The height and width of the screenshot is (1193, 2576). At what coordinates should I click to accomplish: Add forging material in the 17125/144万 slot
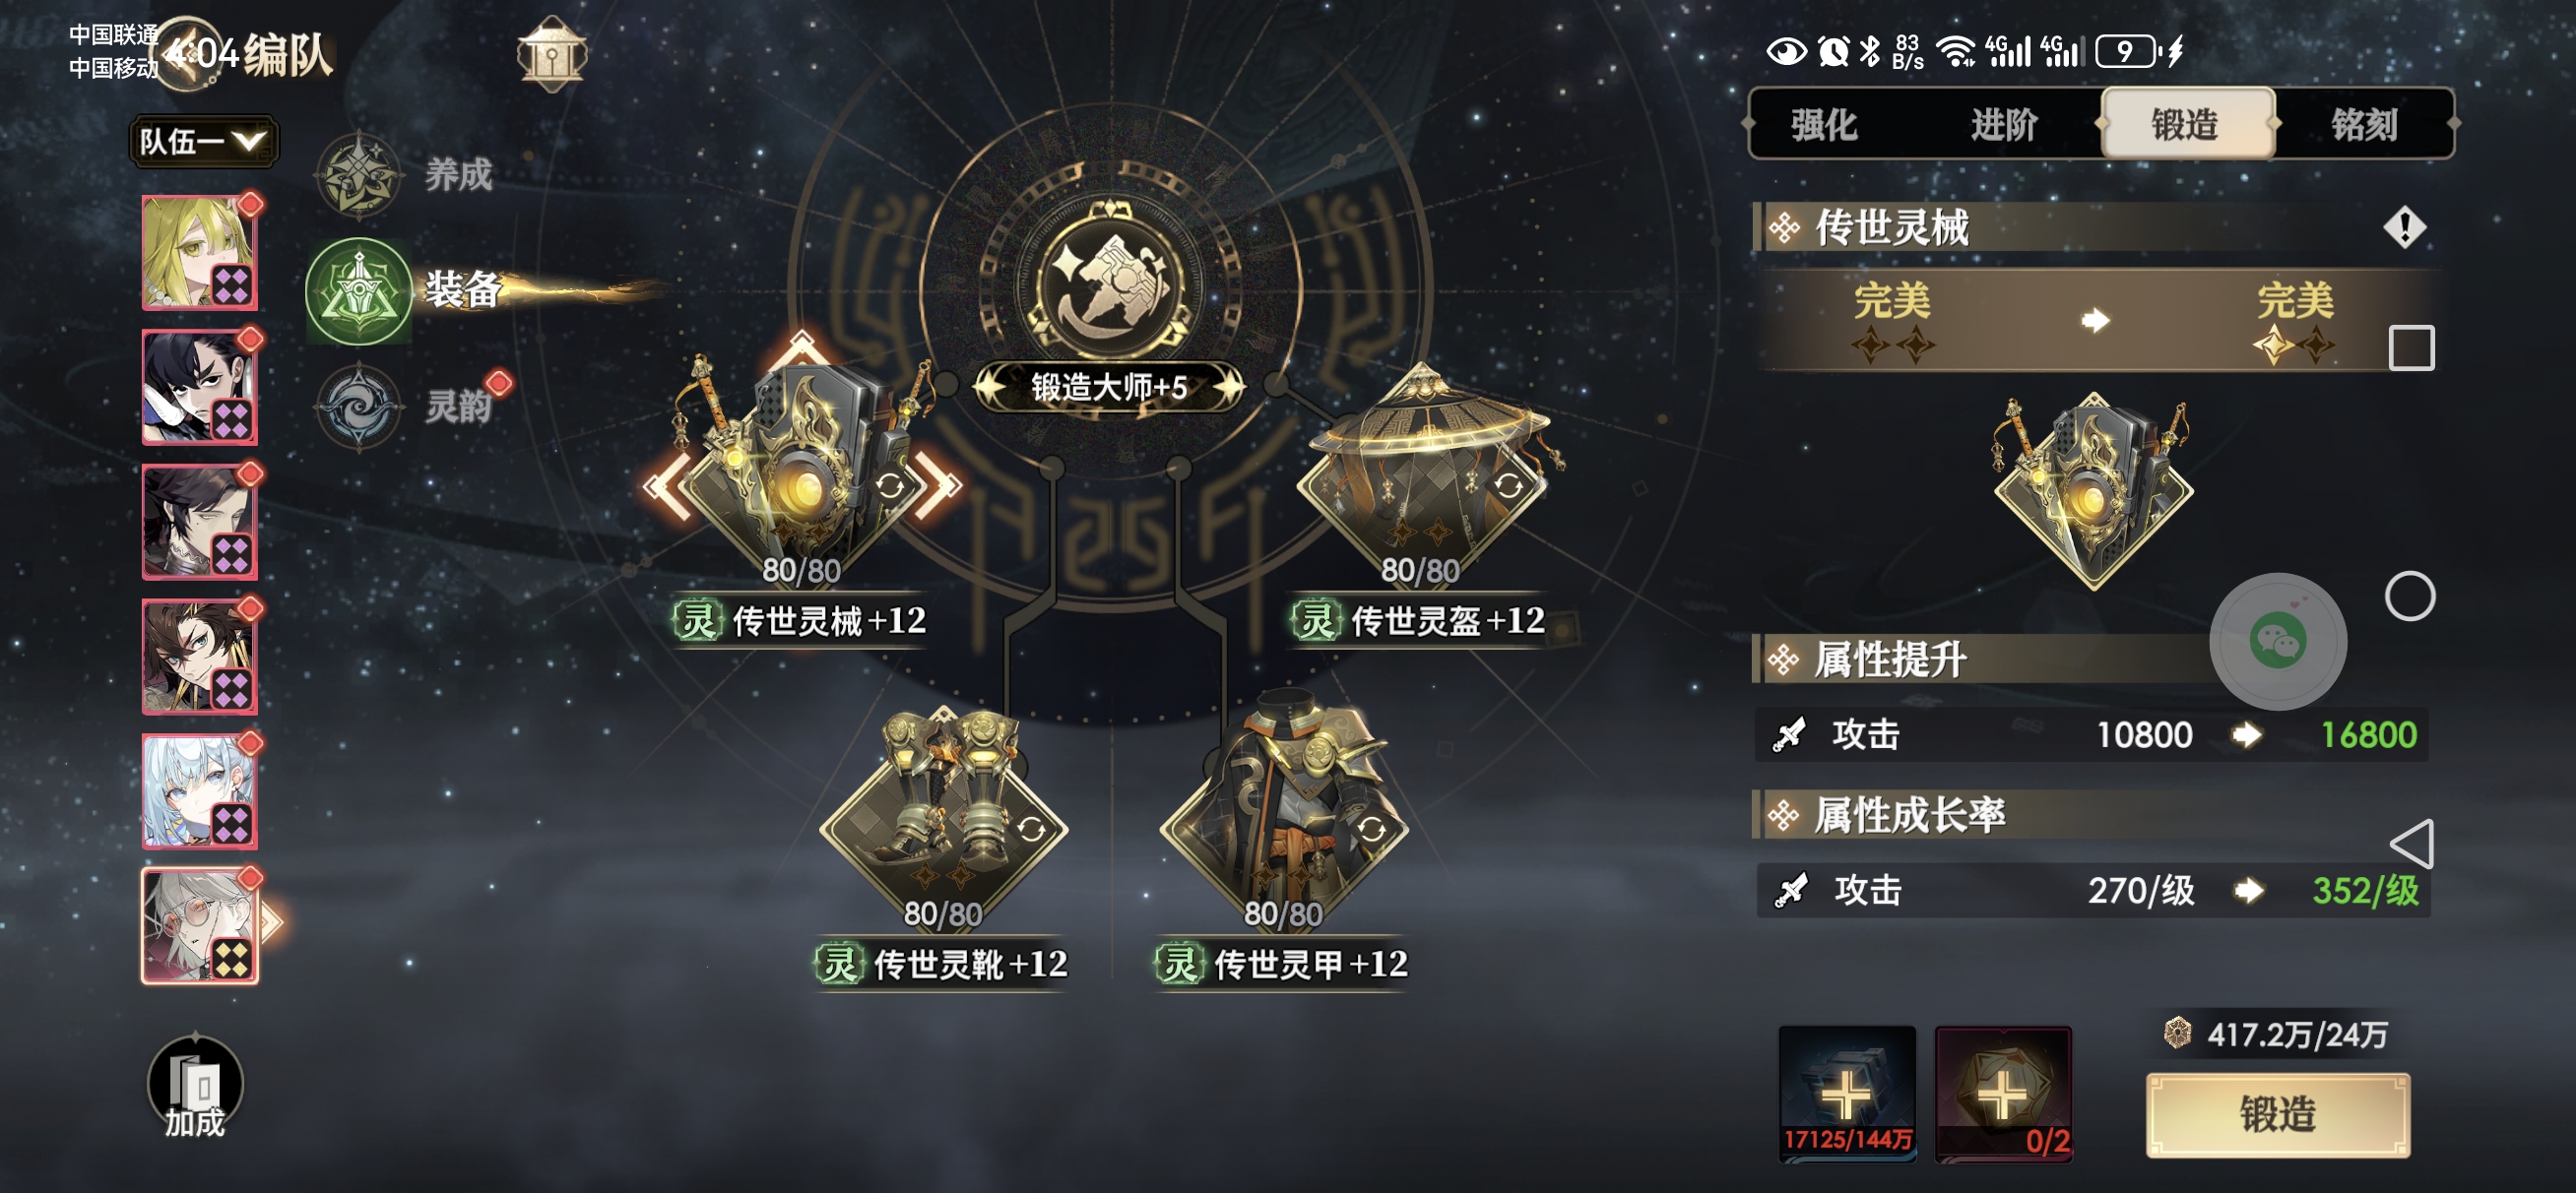pyautogui.click(x=1846, y=1094)
